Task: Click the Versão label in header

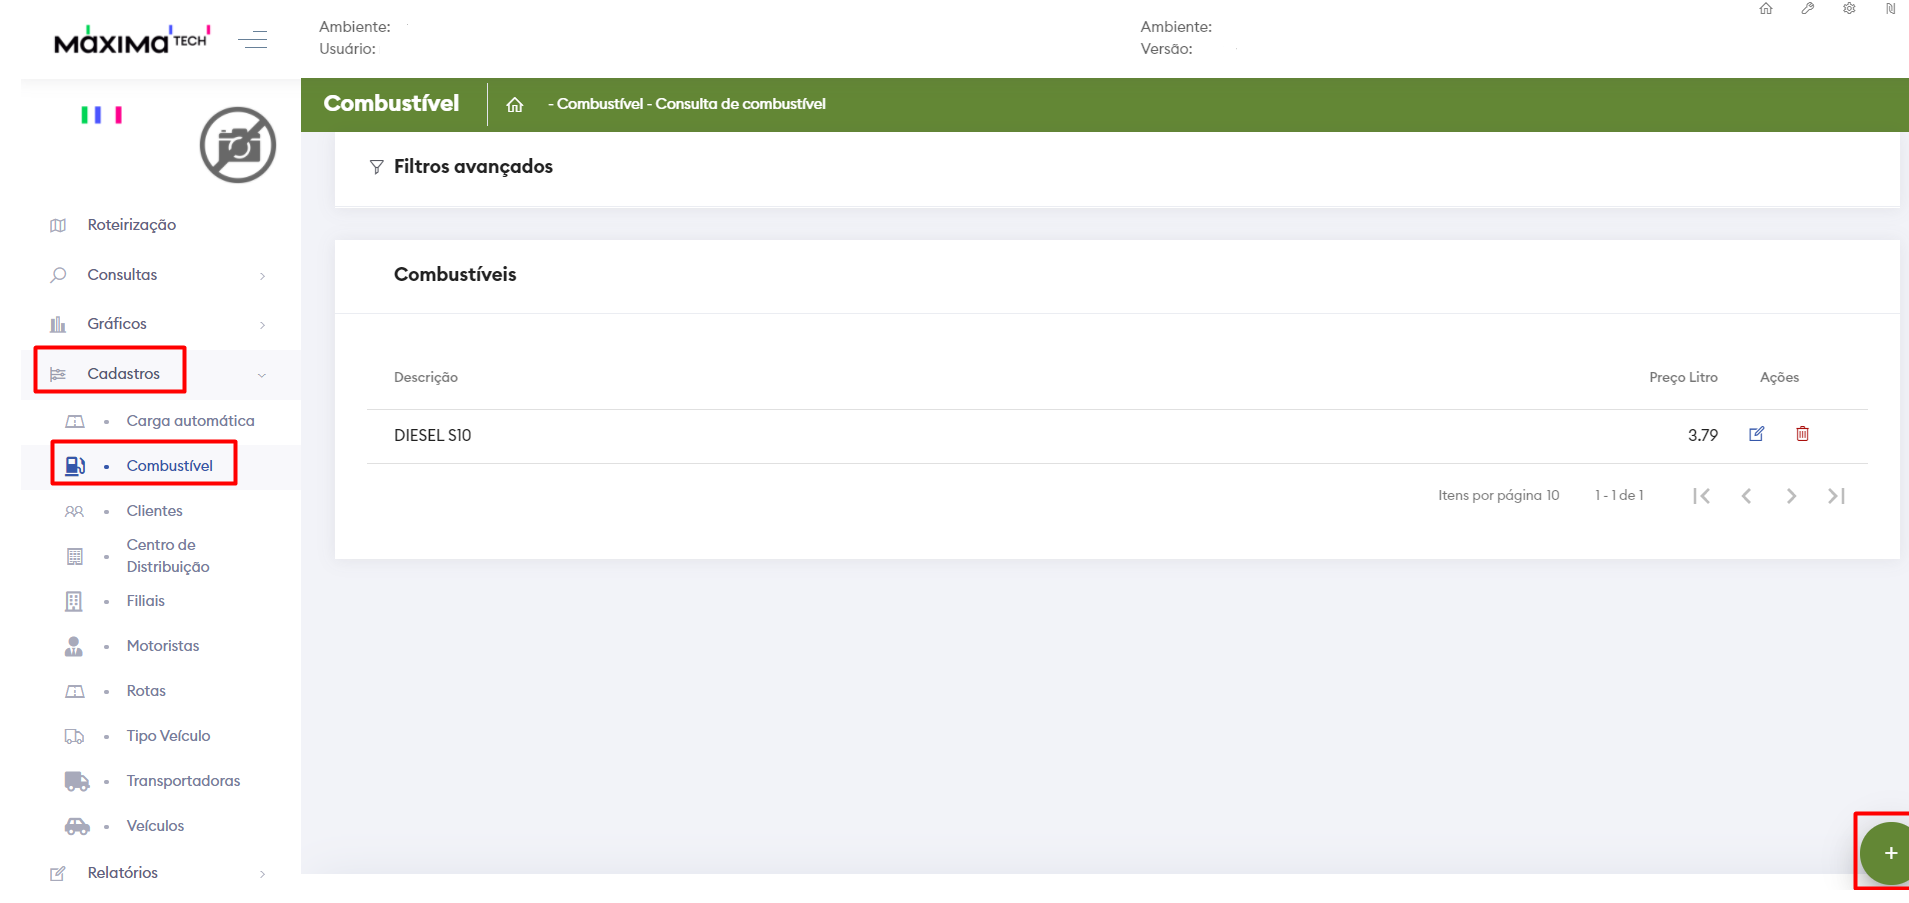Action: tap(1167, 49)
